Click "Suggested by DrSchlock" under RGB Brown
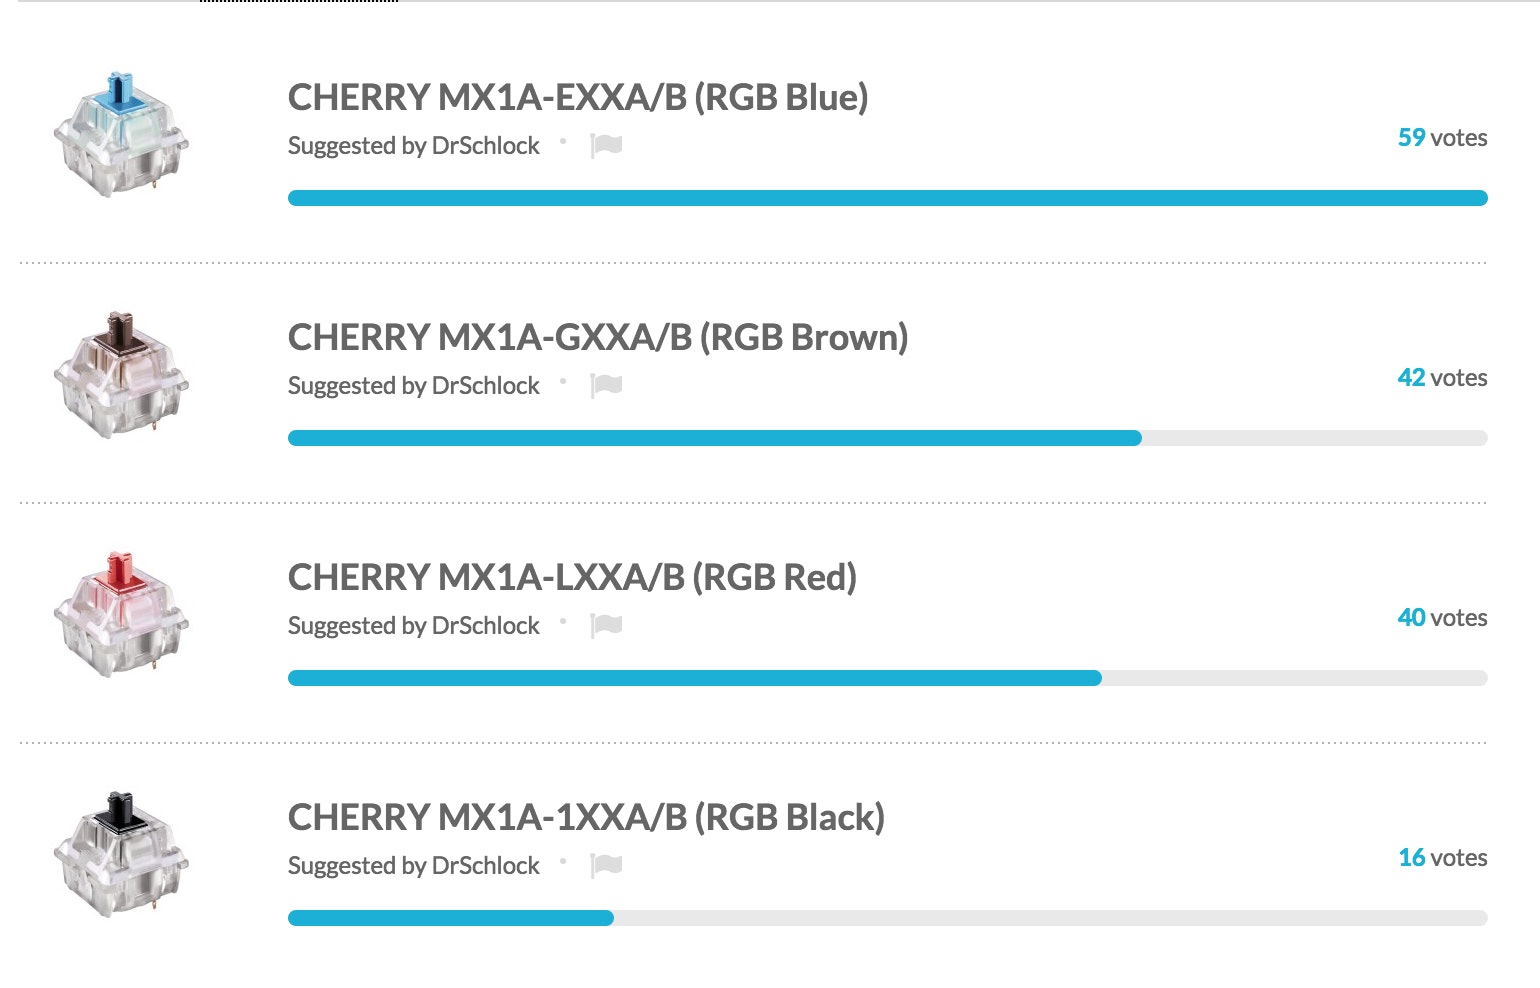This screenshot has height=988, width=1540. pyautogui.click(x=413, y=386)
